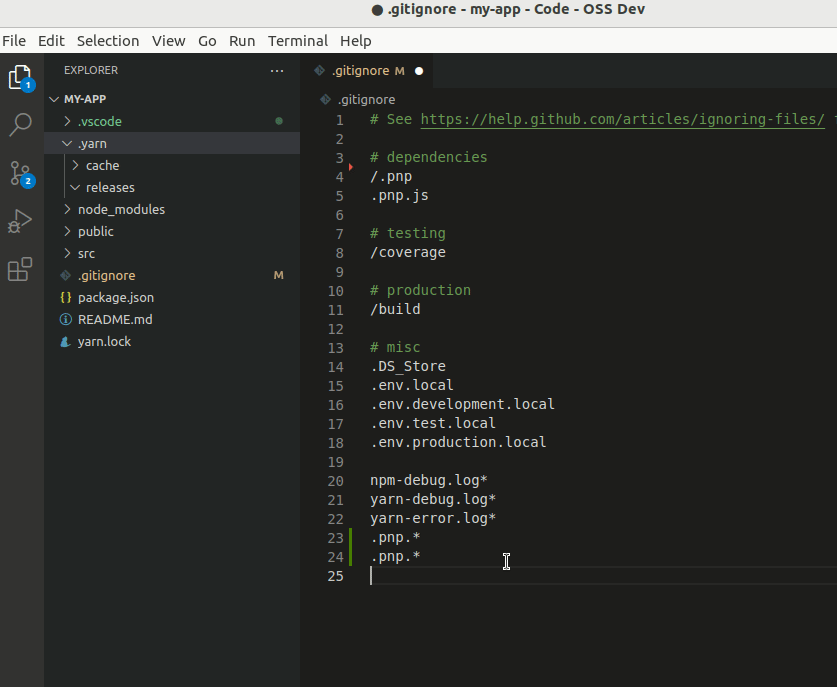Click package.json braces file icon
This screenshot has width=837, height=687.
click(x=66, y=297)
